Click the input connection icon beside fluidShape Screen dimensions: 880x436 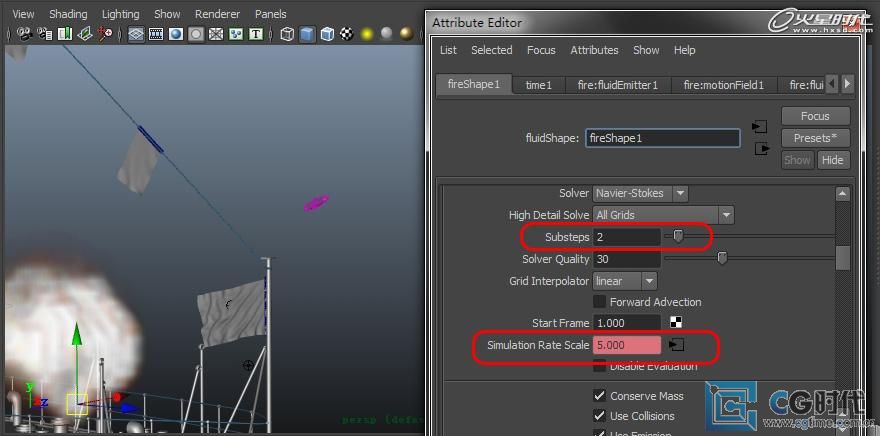coord(759,127)
